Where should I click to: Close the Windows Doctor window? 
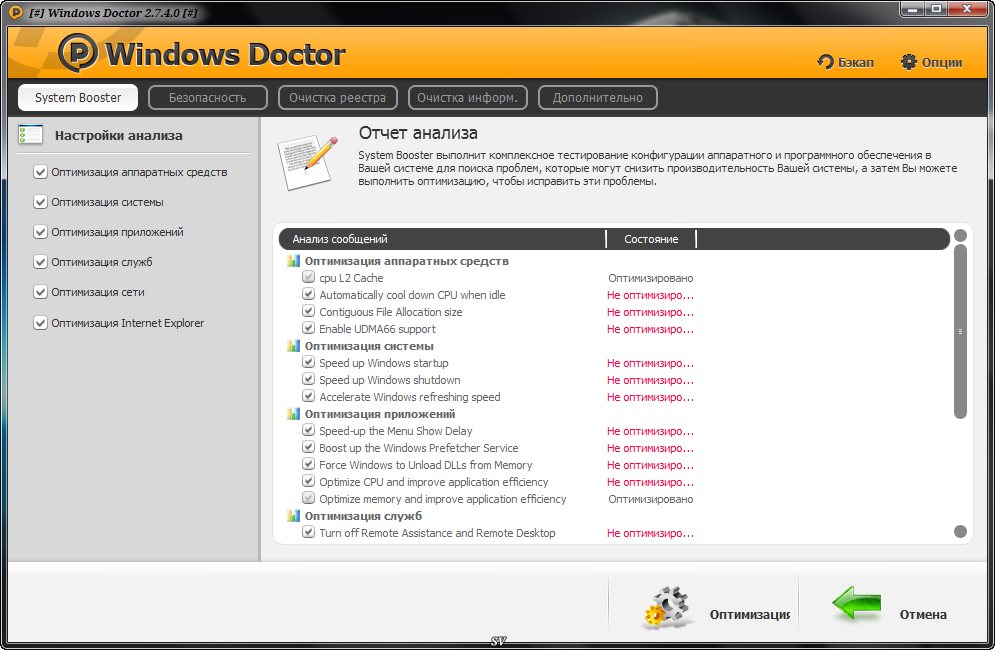(967, 9)
